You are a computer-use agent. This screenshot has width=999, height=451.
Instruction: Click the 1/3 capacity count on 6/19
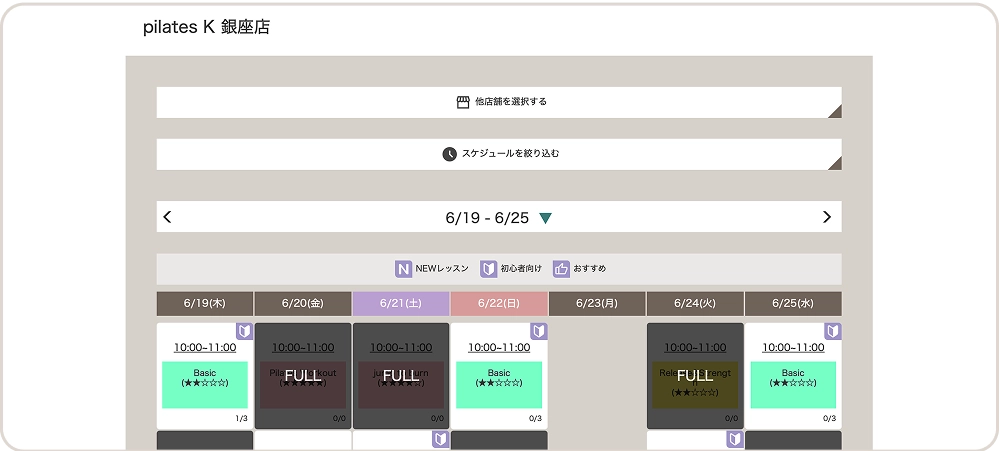pos(241,419)
